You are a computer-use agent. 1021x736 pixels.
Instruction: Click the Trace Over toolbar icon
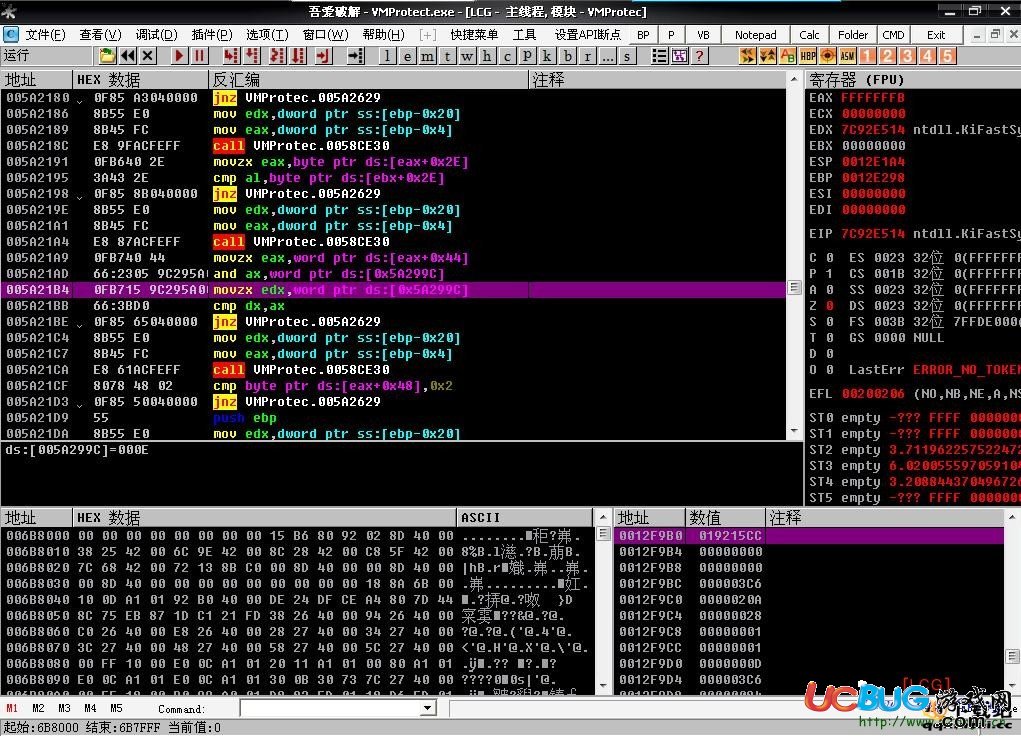(x=298, y=56)
